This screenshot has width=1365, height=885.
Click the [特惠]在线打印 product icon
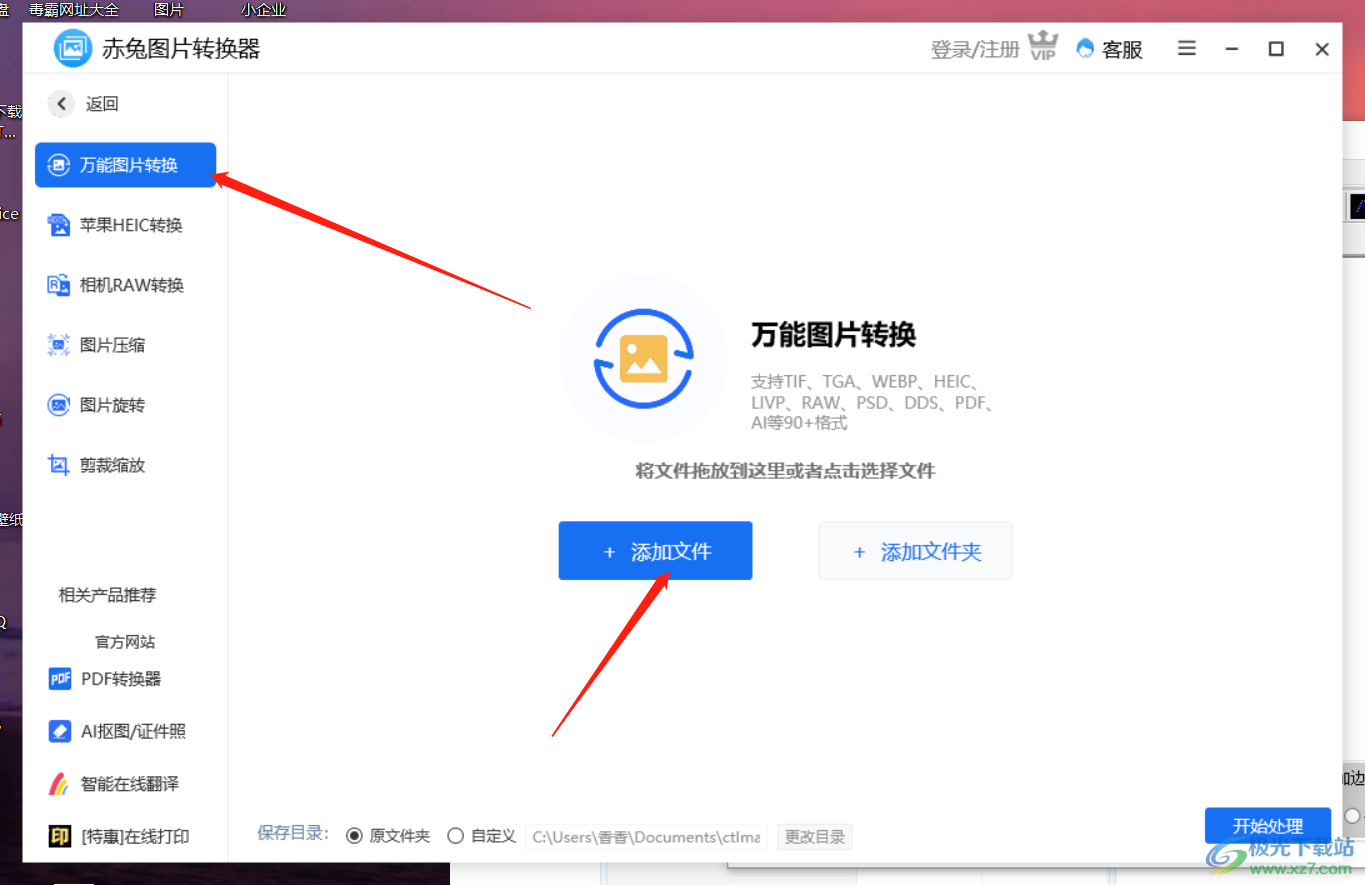pyautogui.click(x=60, y=836)
